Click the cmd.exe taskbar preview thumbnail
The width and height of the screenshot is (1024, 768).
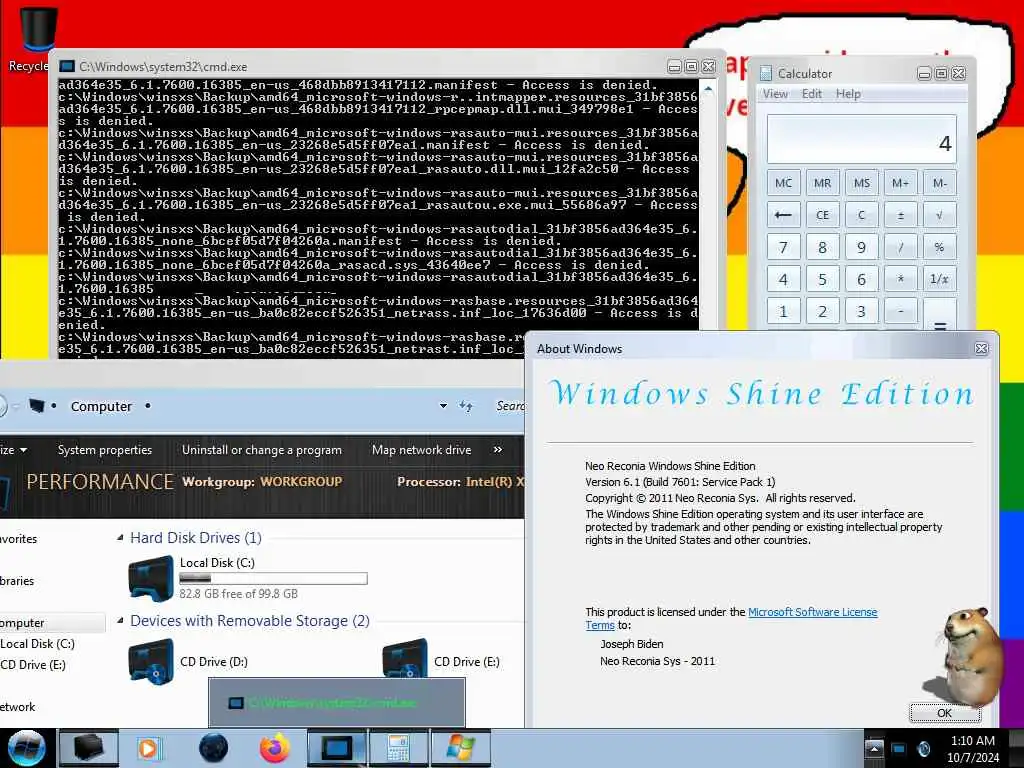336,702
